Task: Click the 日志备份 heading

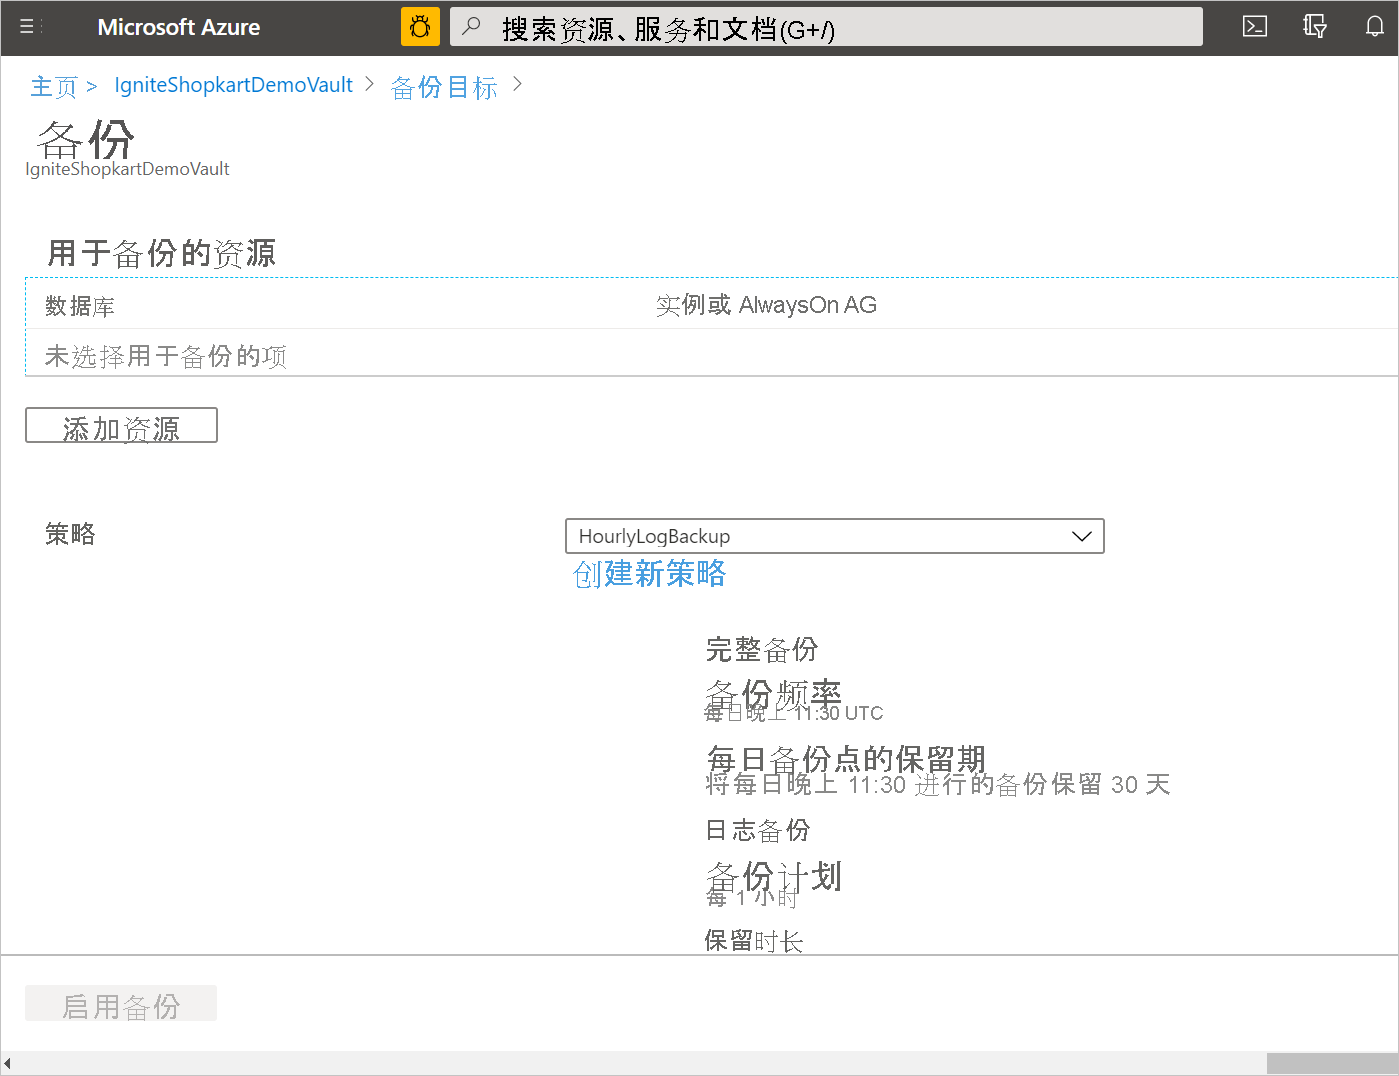Action: [x=758, y=830]
